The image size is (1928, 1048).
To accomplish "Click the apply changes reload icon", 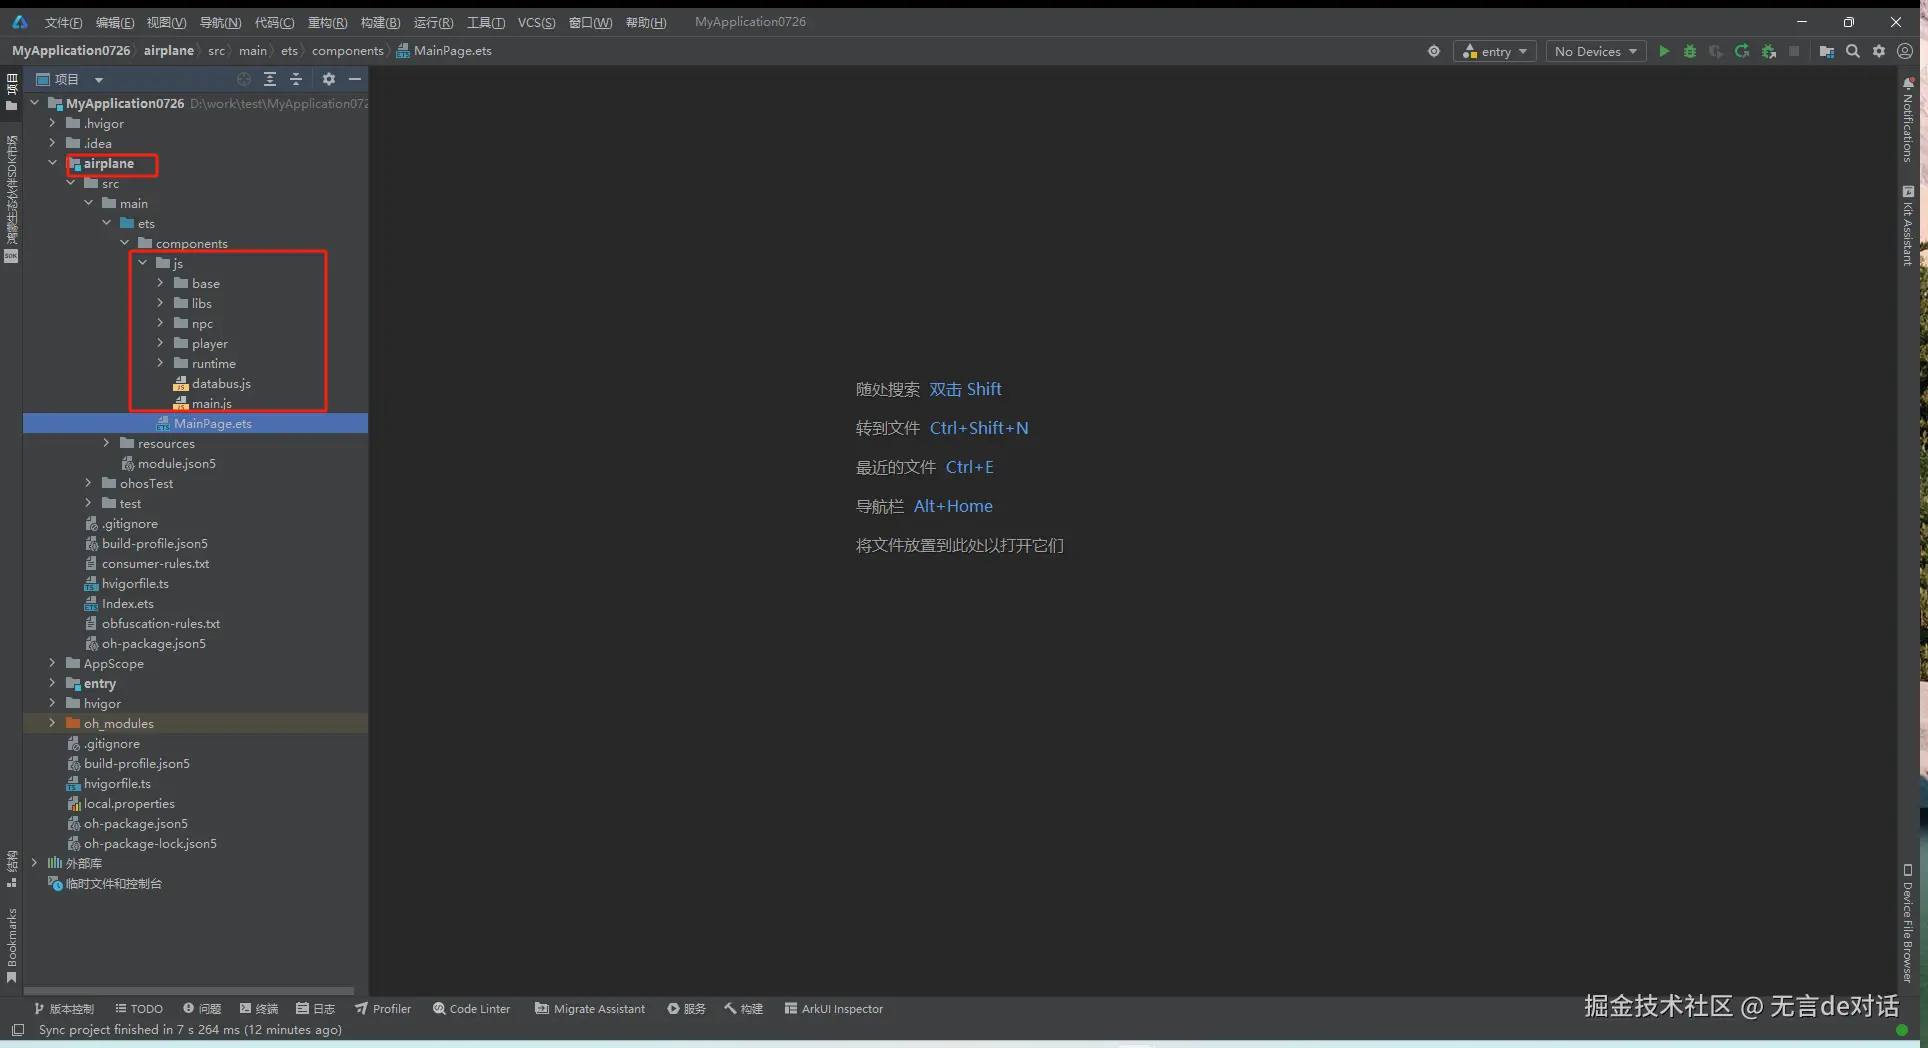I will pyautogui.click(x=1742, y=51).
